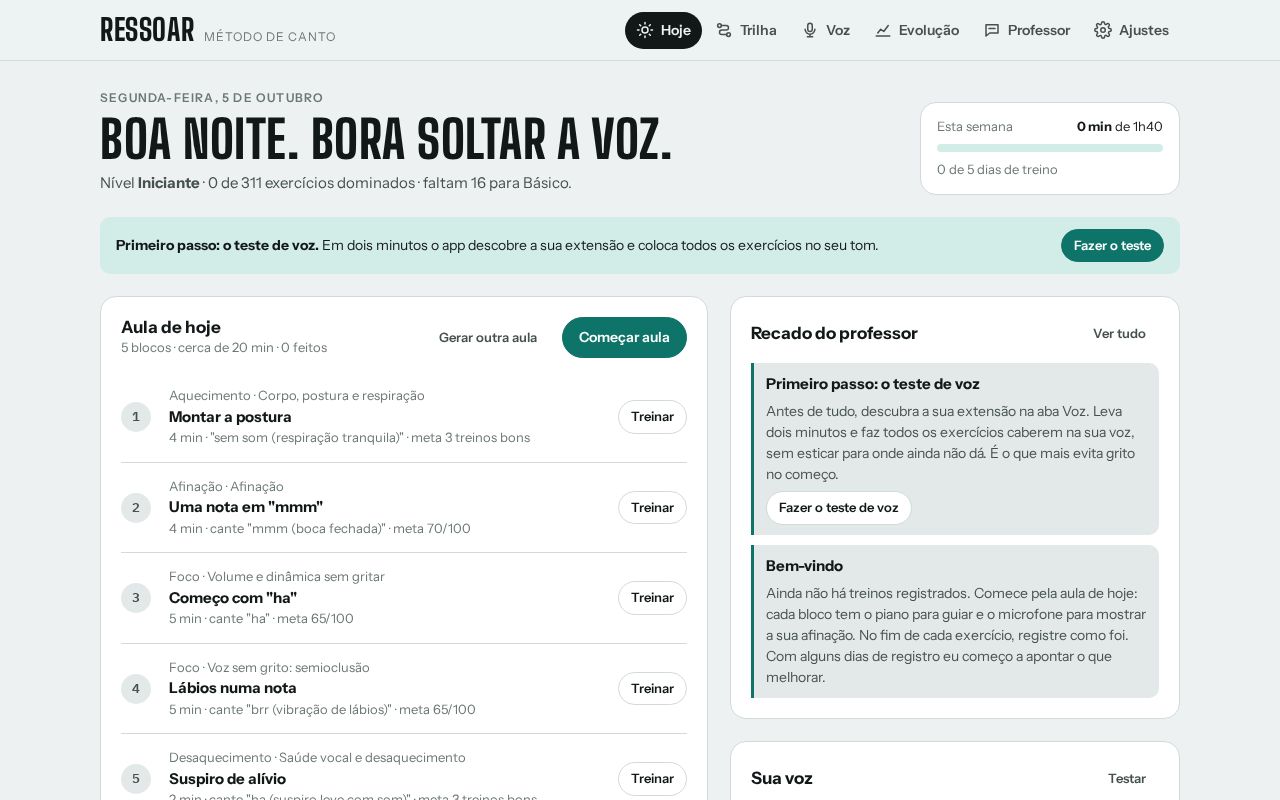Open the Ajustes settings tab
This screenshot has height=800, width=1280.
pyautogui.click(x=1131, y=30)
